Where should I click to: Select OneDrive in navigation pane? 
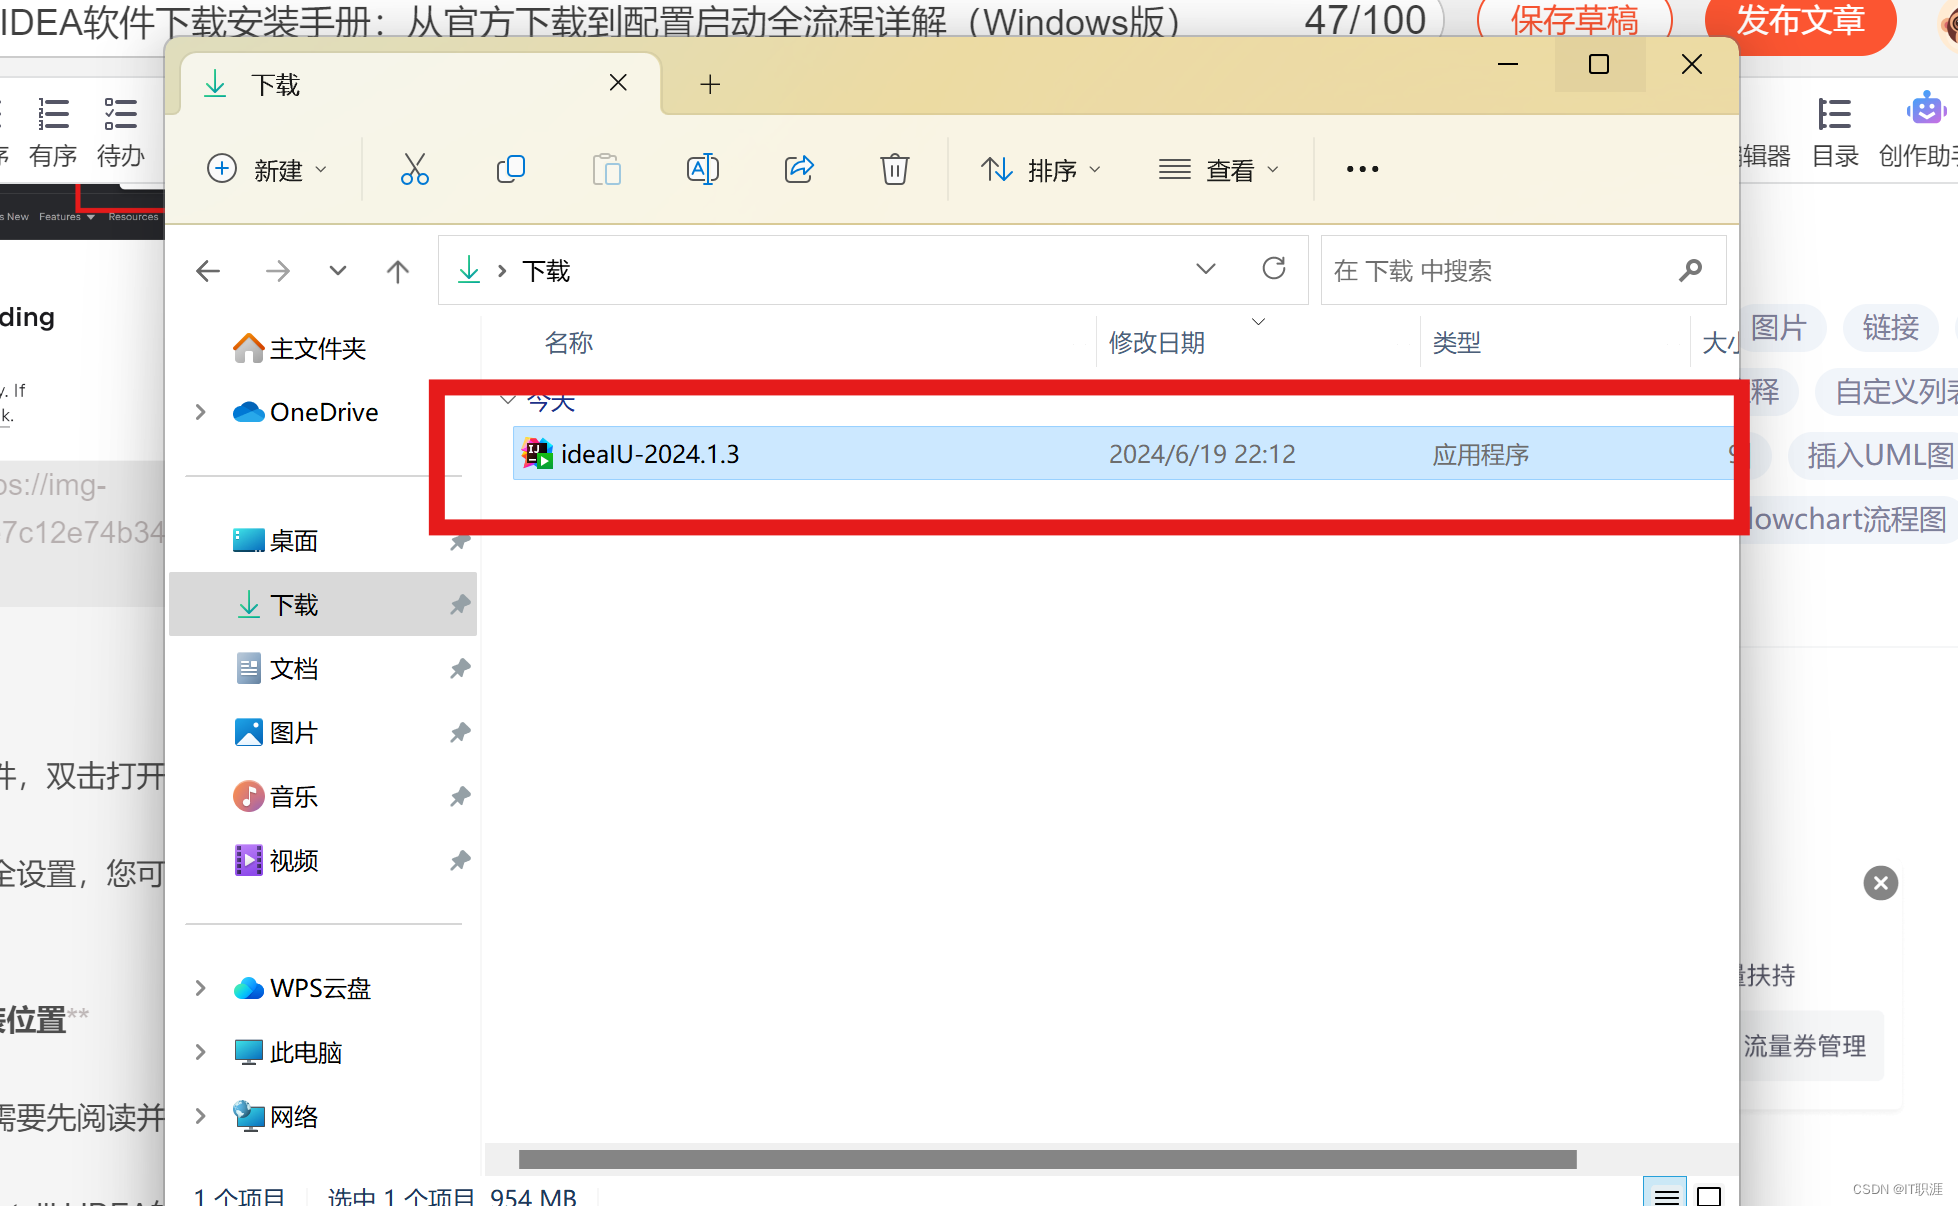[x=306, y=412]
